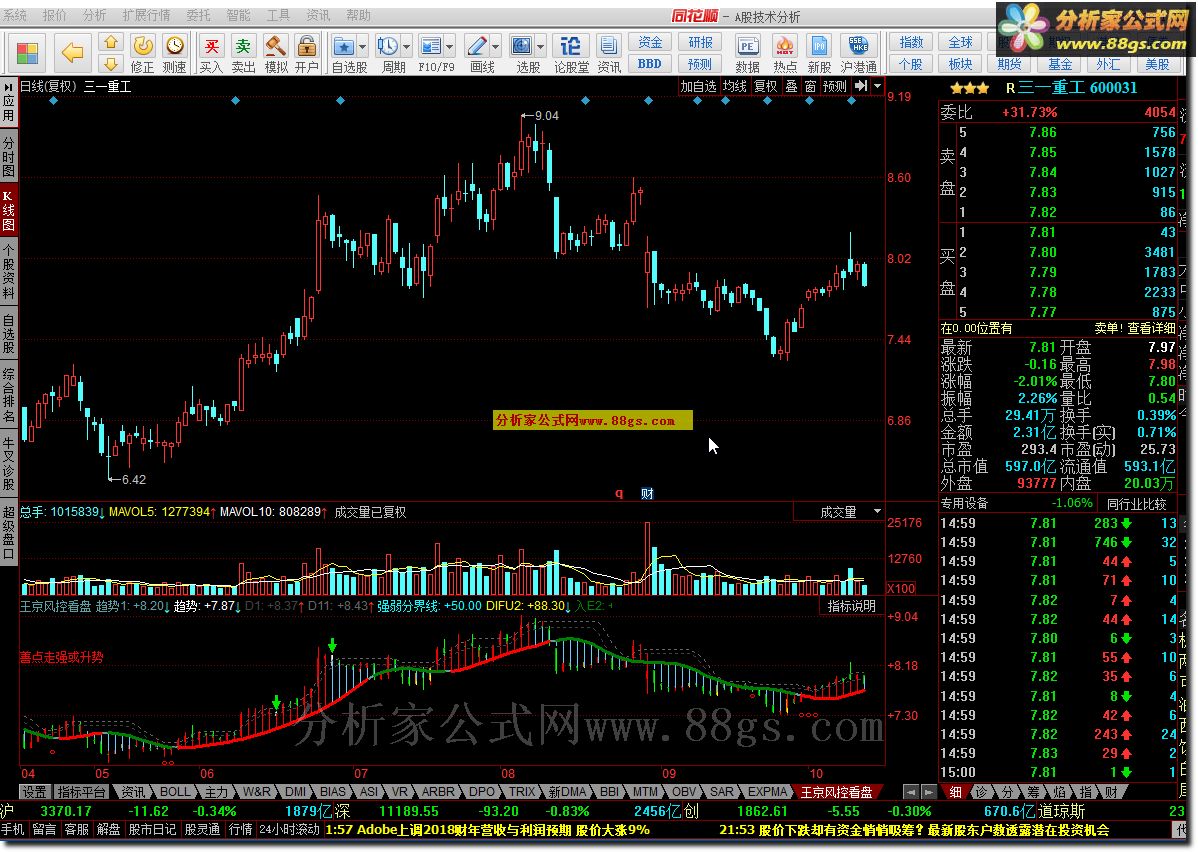Image resolution: width=1198 pixels, height=852 pixels.
Task: Click the up arrow toolbar icon
Action: pyautogui.click(x=111, y=43)
